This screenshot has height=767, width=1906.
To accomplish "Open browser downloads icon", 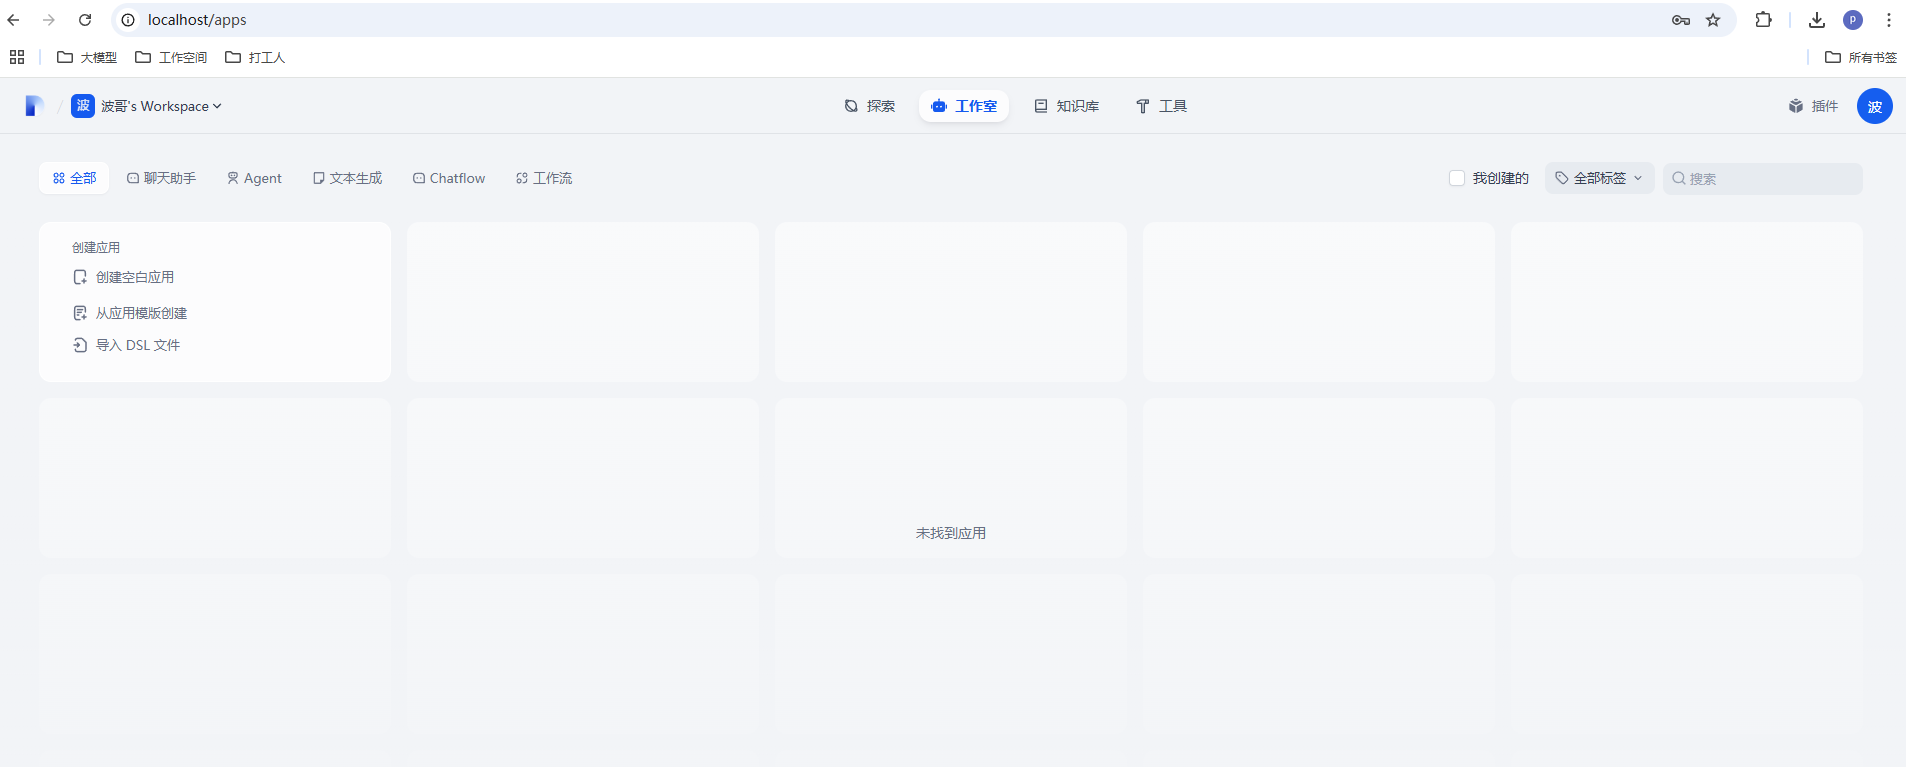I will [1817, 20].
